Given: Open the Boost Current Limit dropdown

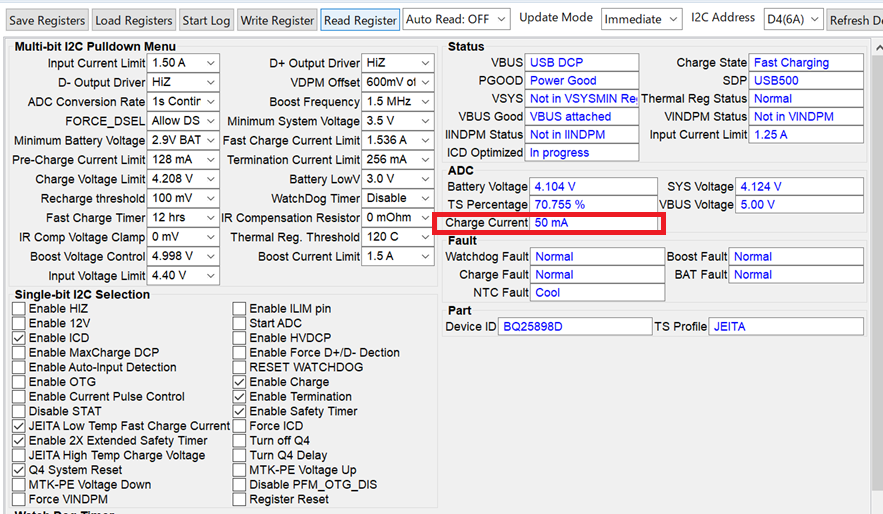Looking at the screenshot, I should (x=398, y=256).
